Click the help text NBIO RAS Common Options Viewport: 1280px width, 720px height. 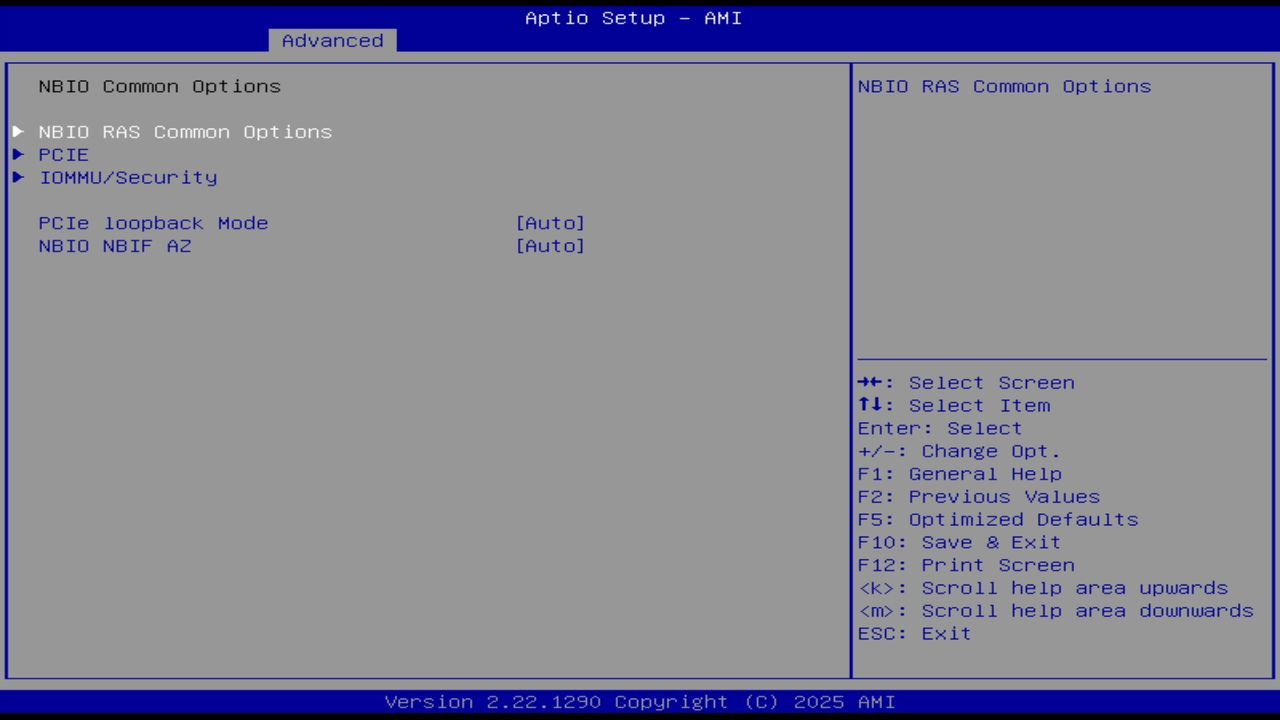point(1004,86)
